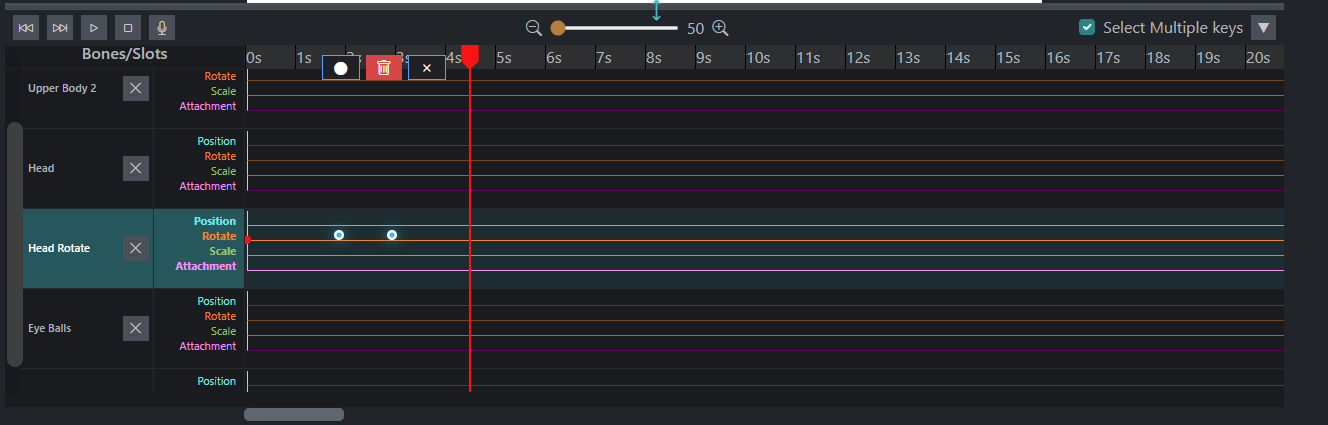Screen dimensions: 1328x425
Task: Skip to the last frame
Action: [x=60, y=28]
